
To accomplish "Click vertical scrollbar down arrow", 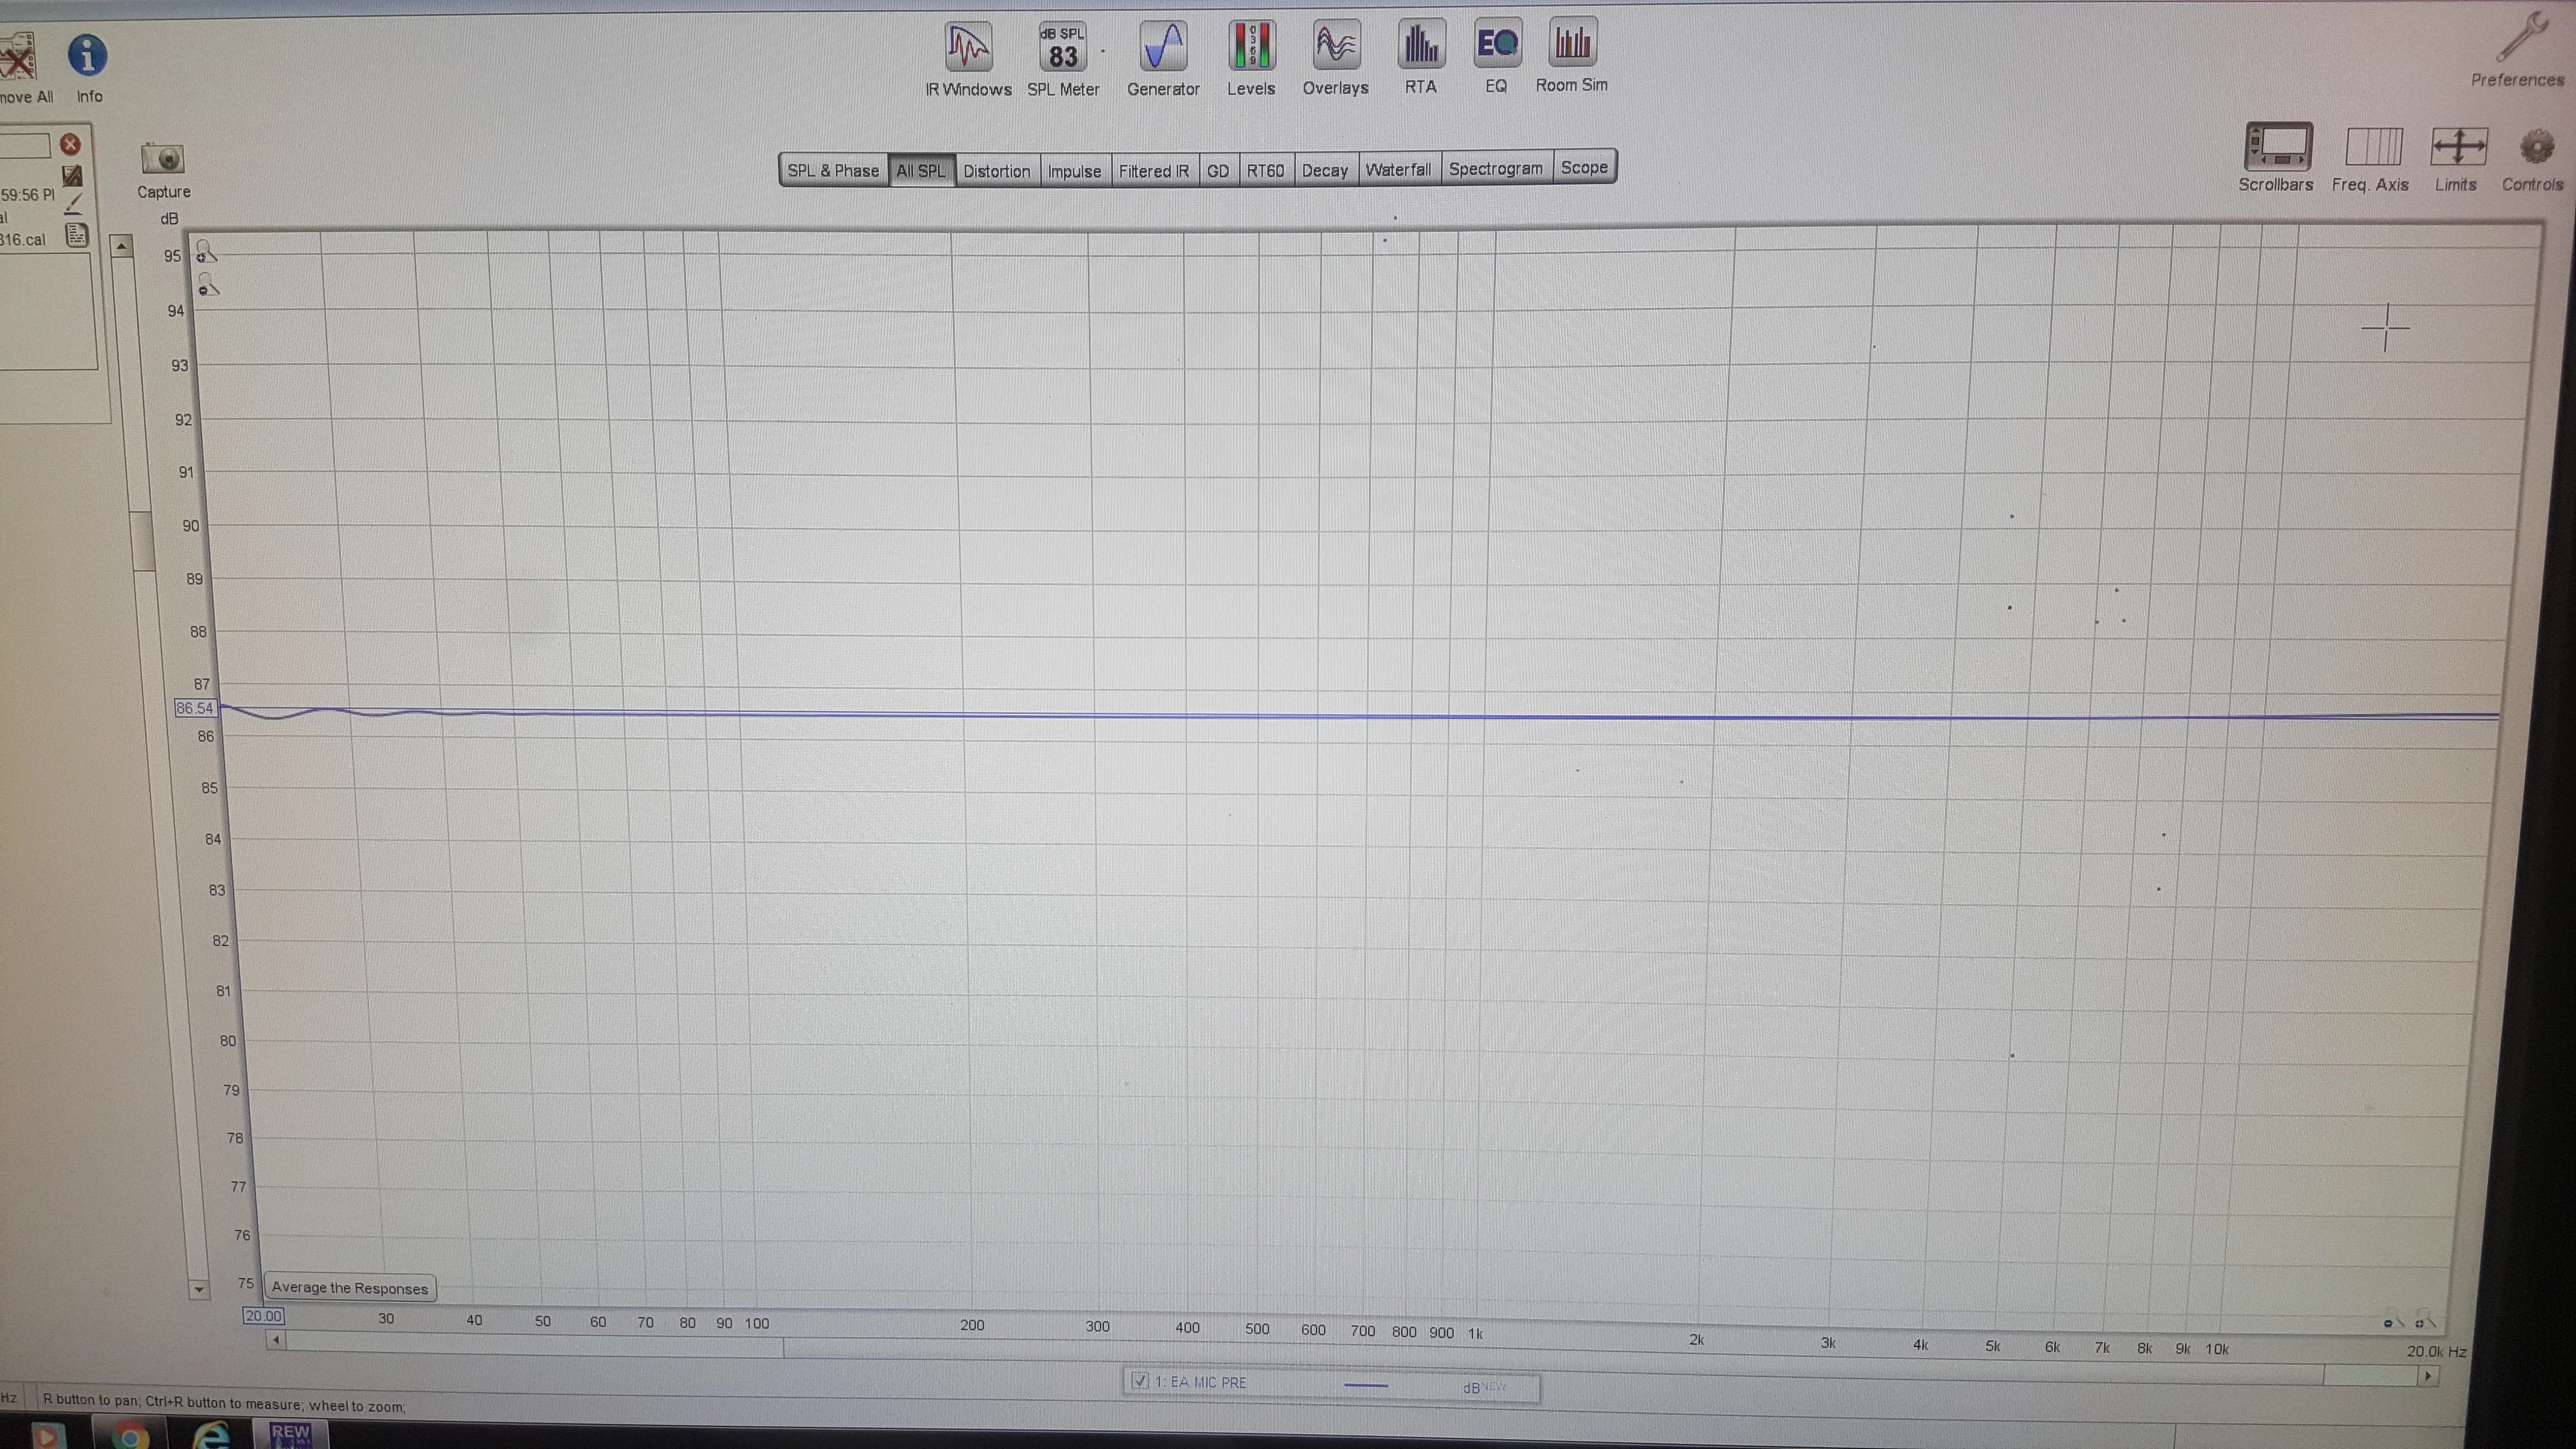I will point(198,1289).
